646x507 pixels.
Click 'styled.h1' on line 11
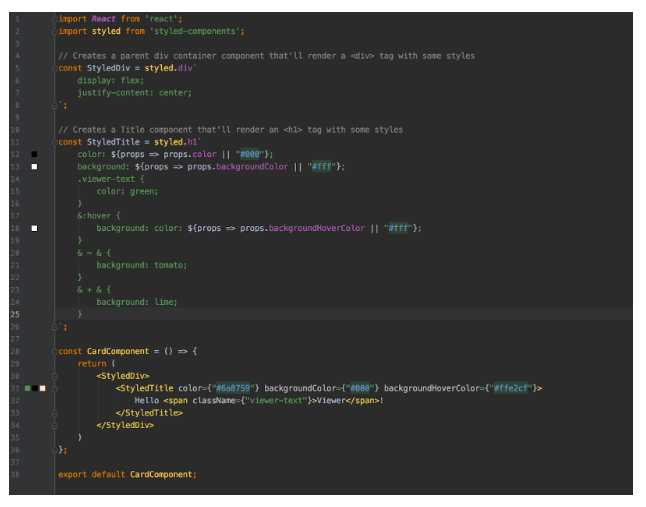coord(176,142)
